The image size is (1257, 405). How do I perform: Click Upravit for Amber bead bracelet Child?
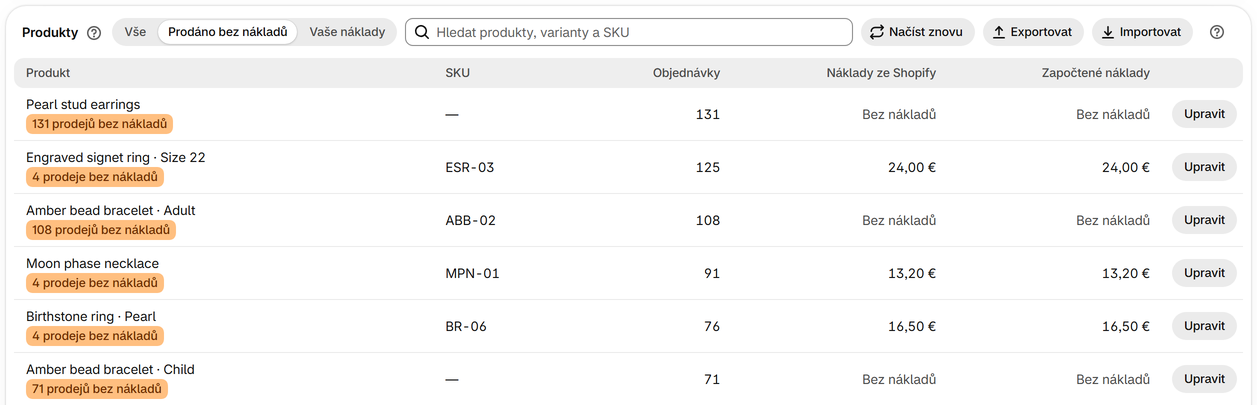point(1204,378)
